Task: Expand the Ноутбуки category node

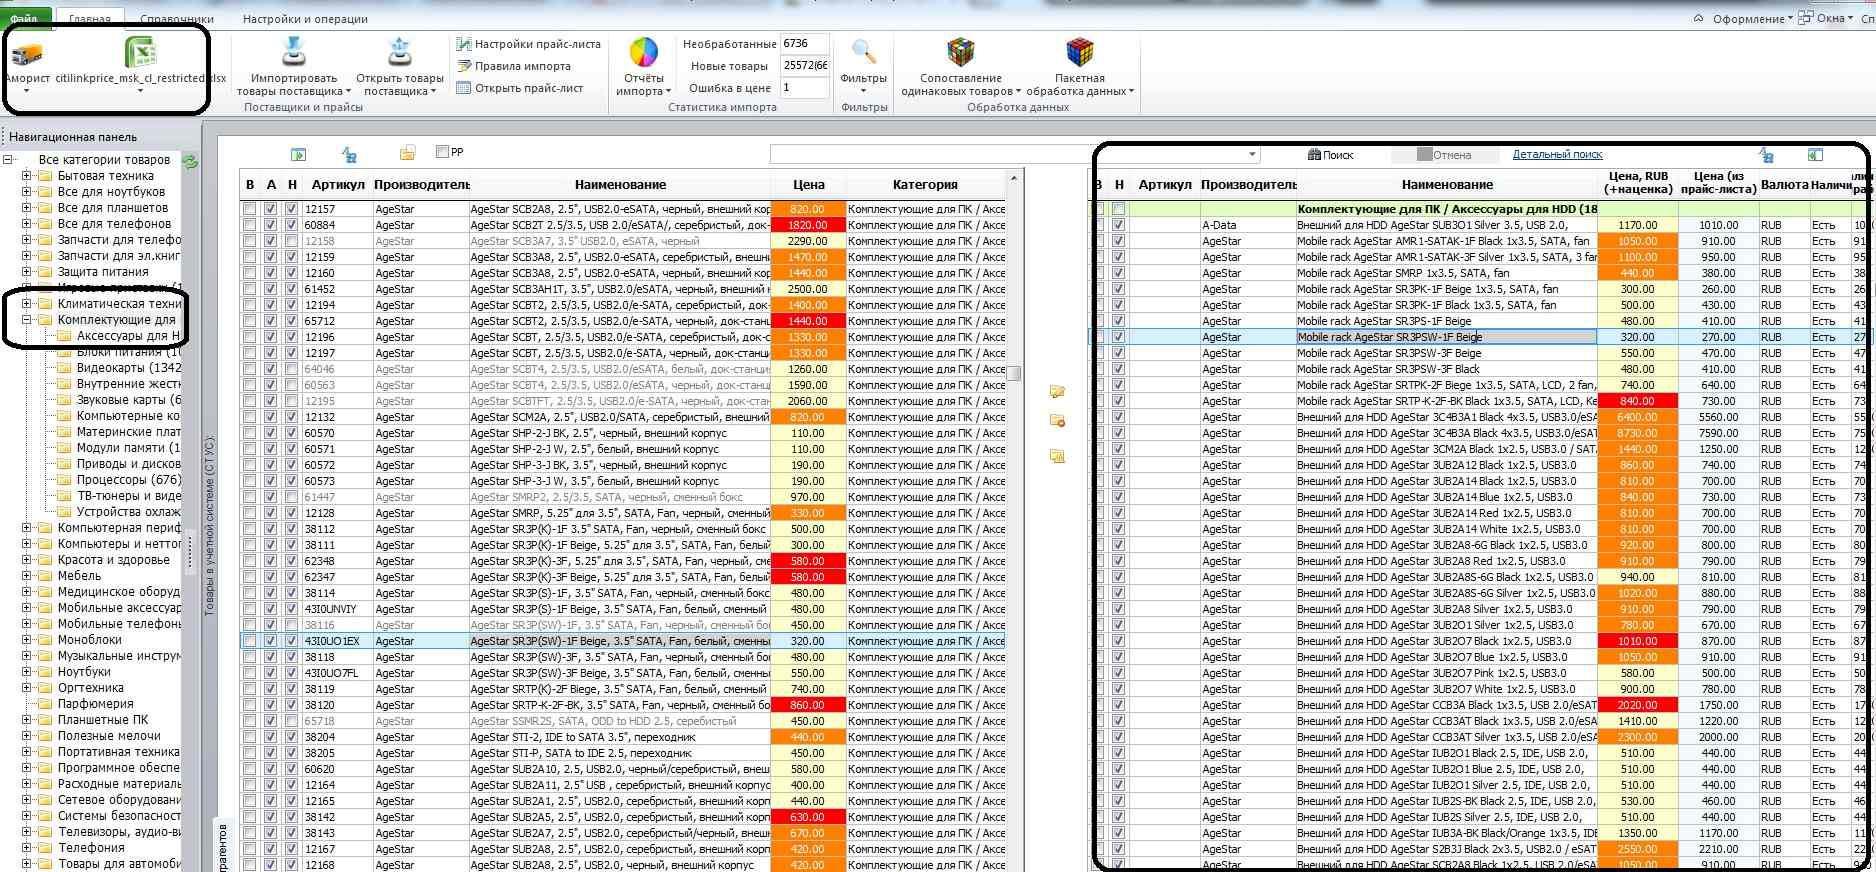Action: pyautogui.click(x=27, y=672)
